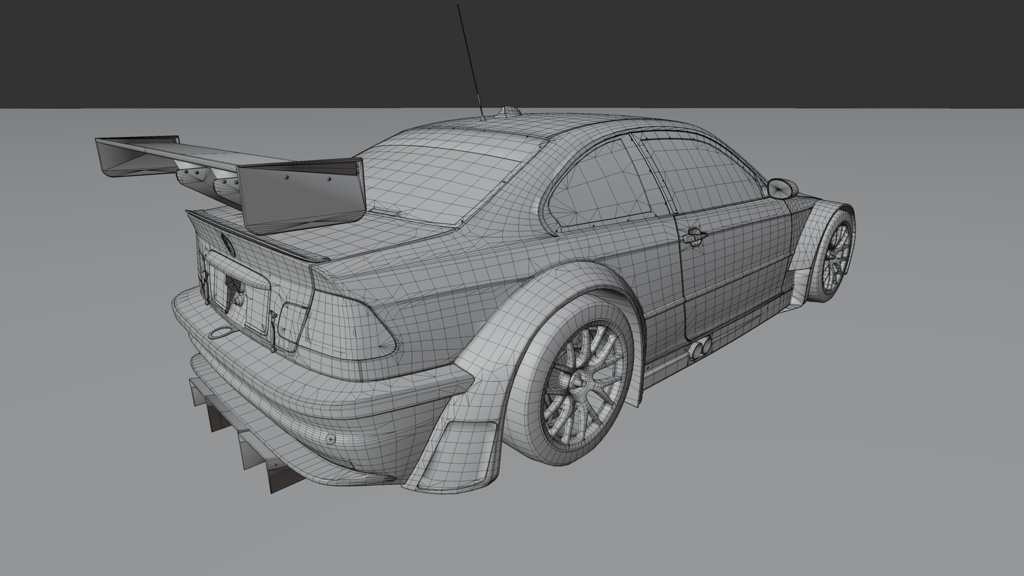Click the rear wheel rim of the car
The width and height of the screenshot is (1024, 576).
click(585, 383)
